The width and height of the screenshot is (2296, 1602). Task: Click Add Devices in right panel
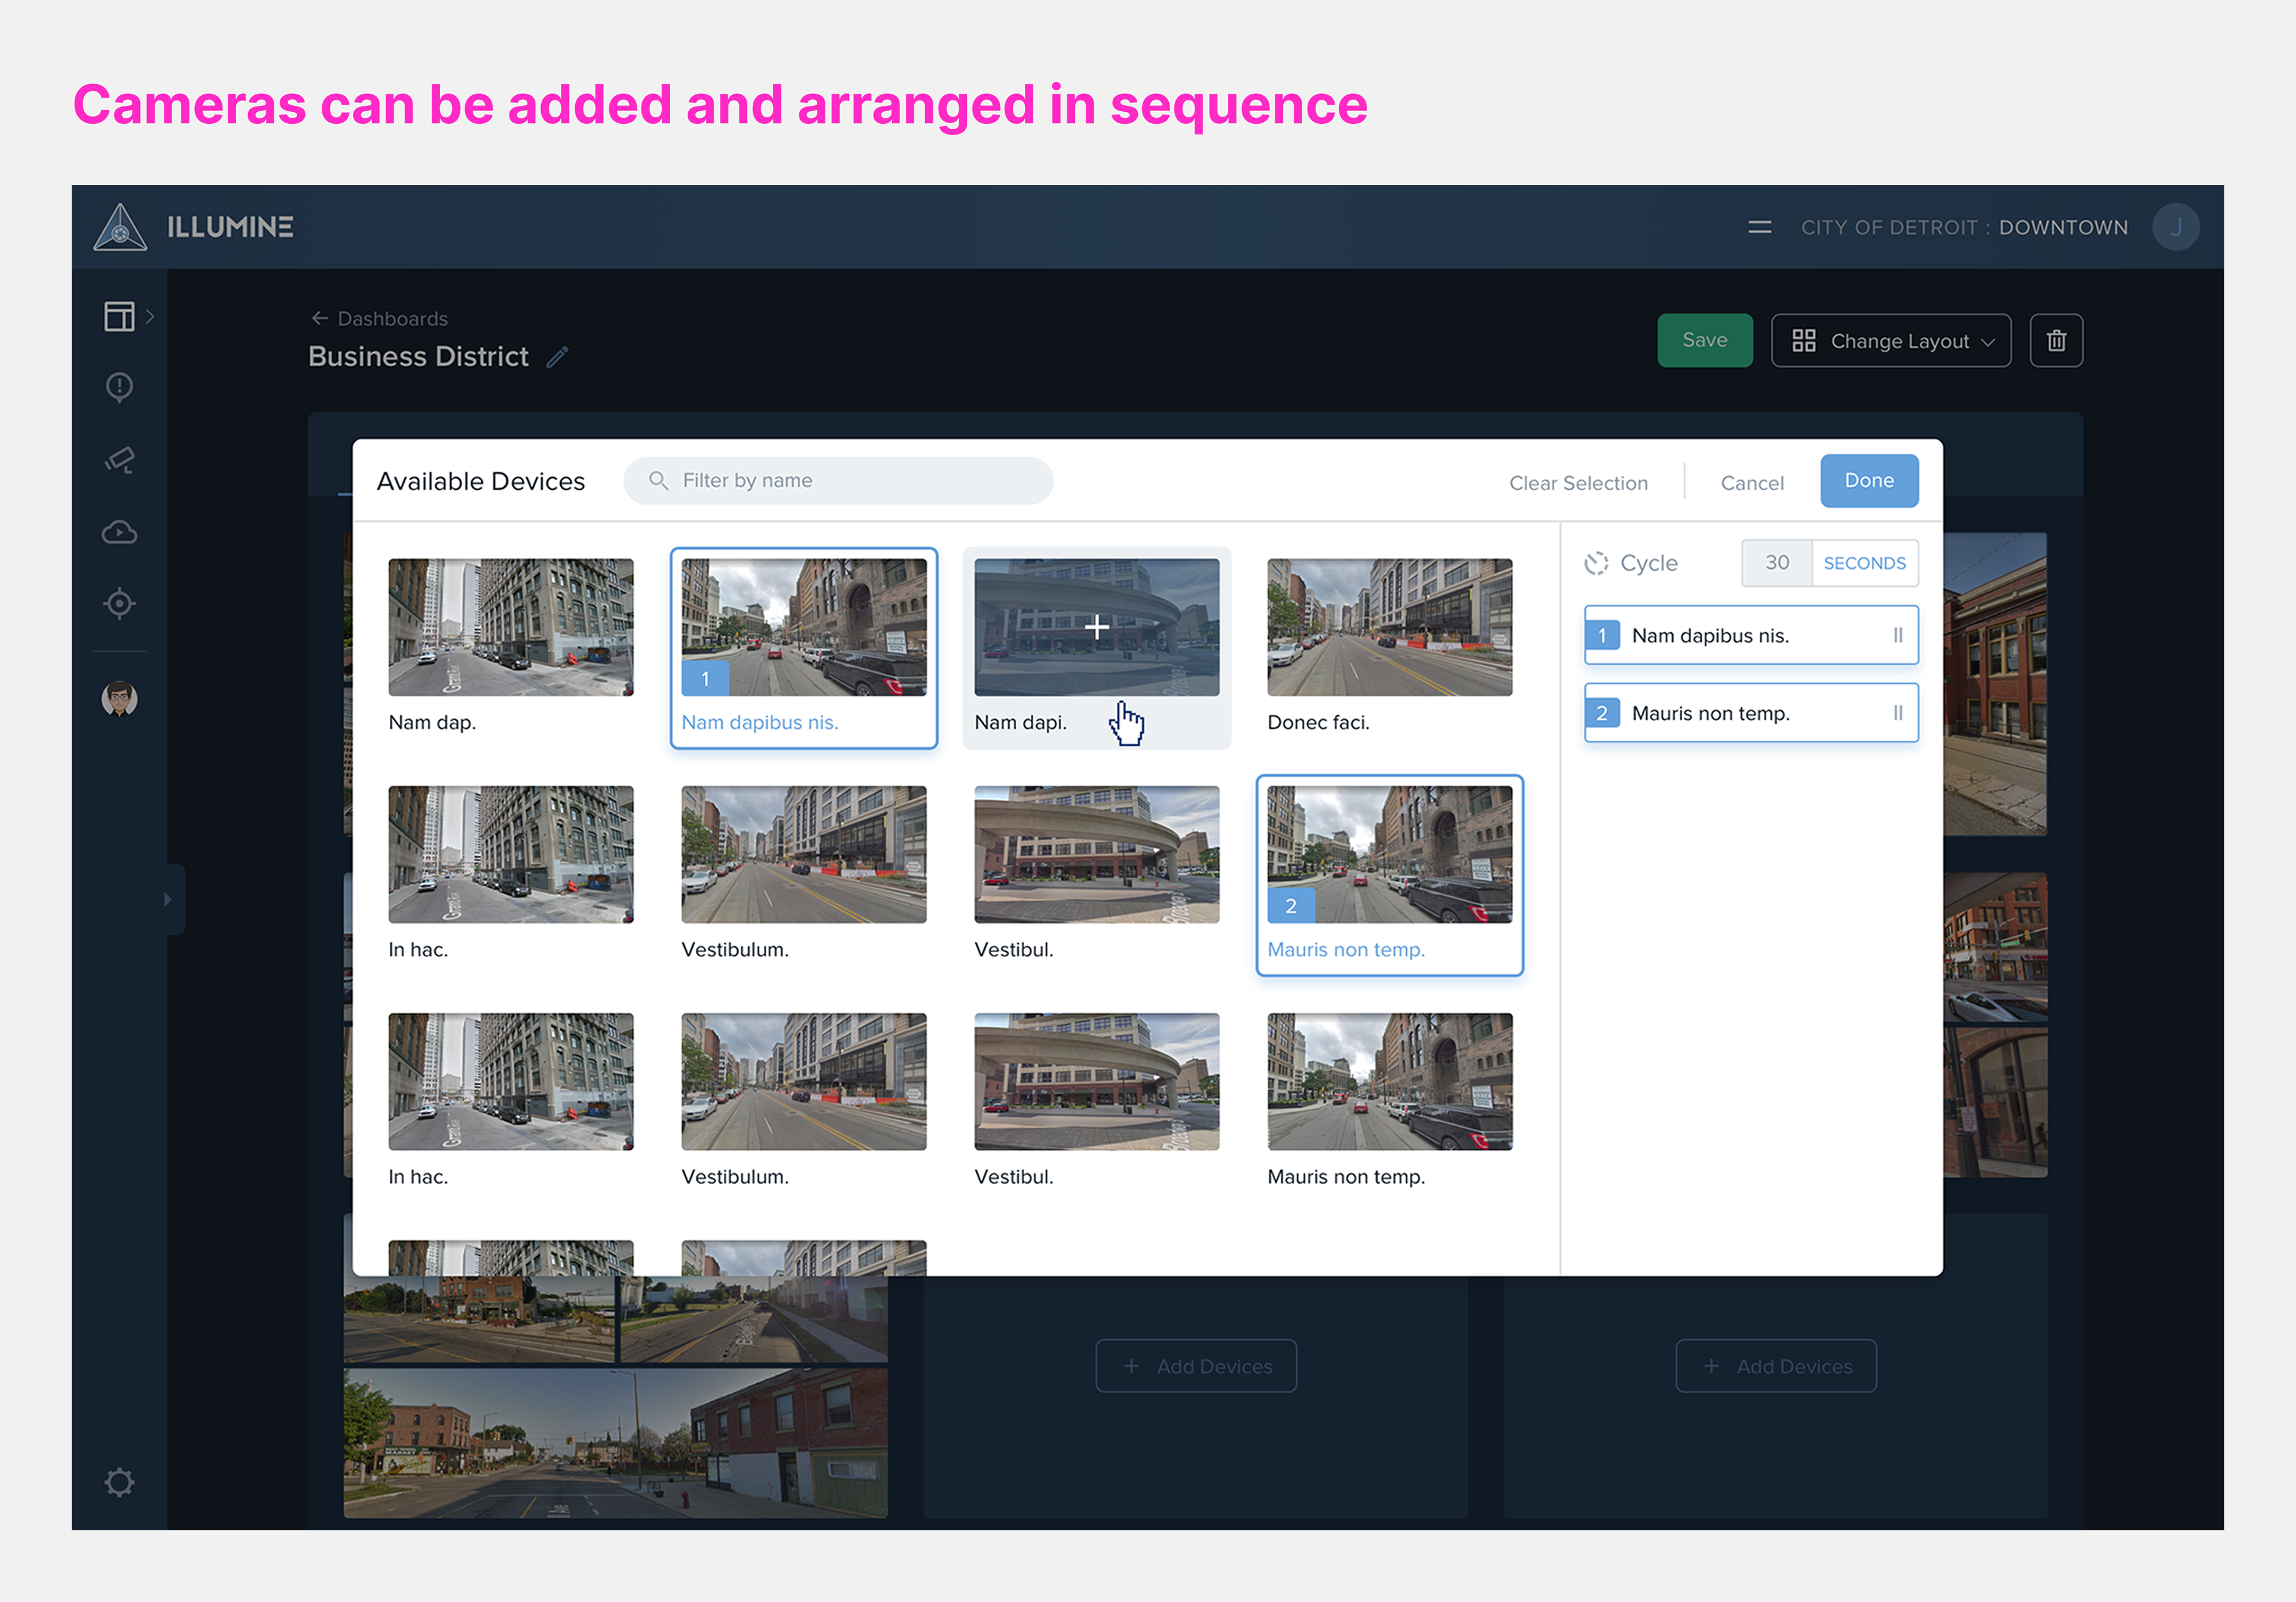(x=1776, y=1366)
